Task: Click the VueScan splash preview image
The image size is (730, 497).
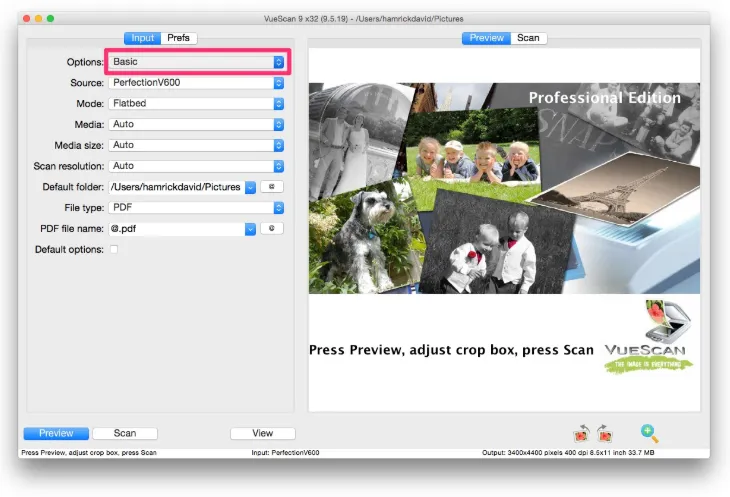Action: (504, 230)
